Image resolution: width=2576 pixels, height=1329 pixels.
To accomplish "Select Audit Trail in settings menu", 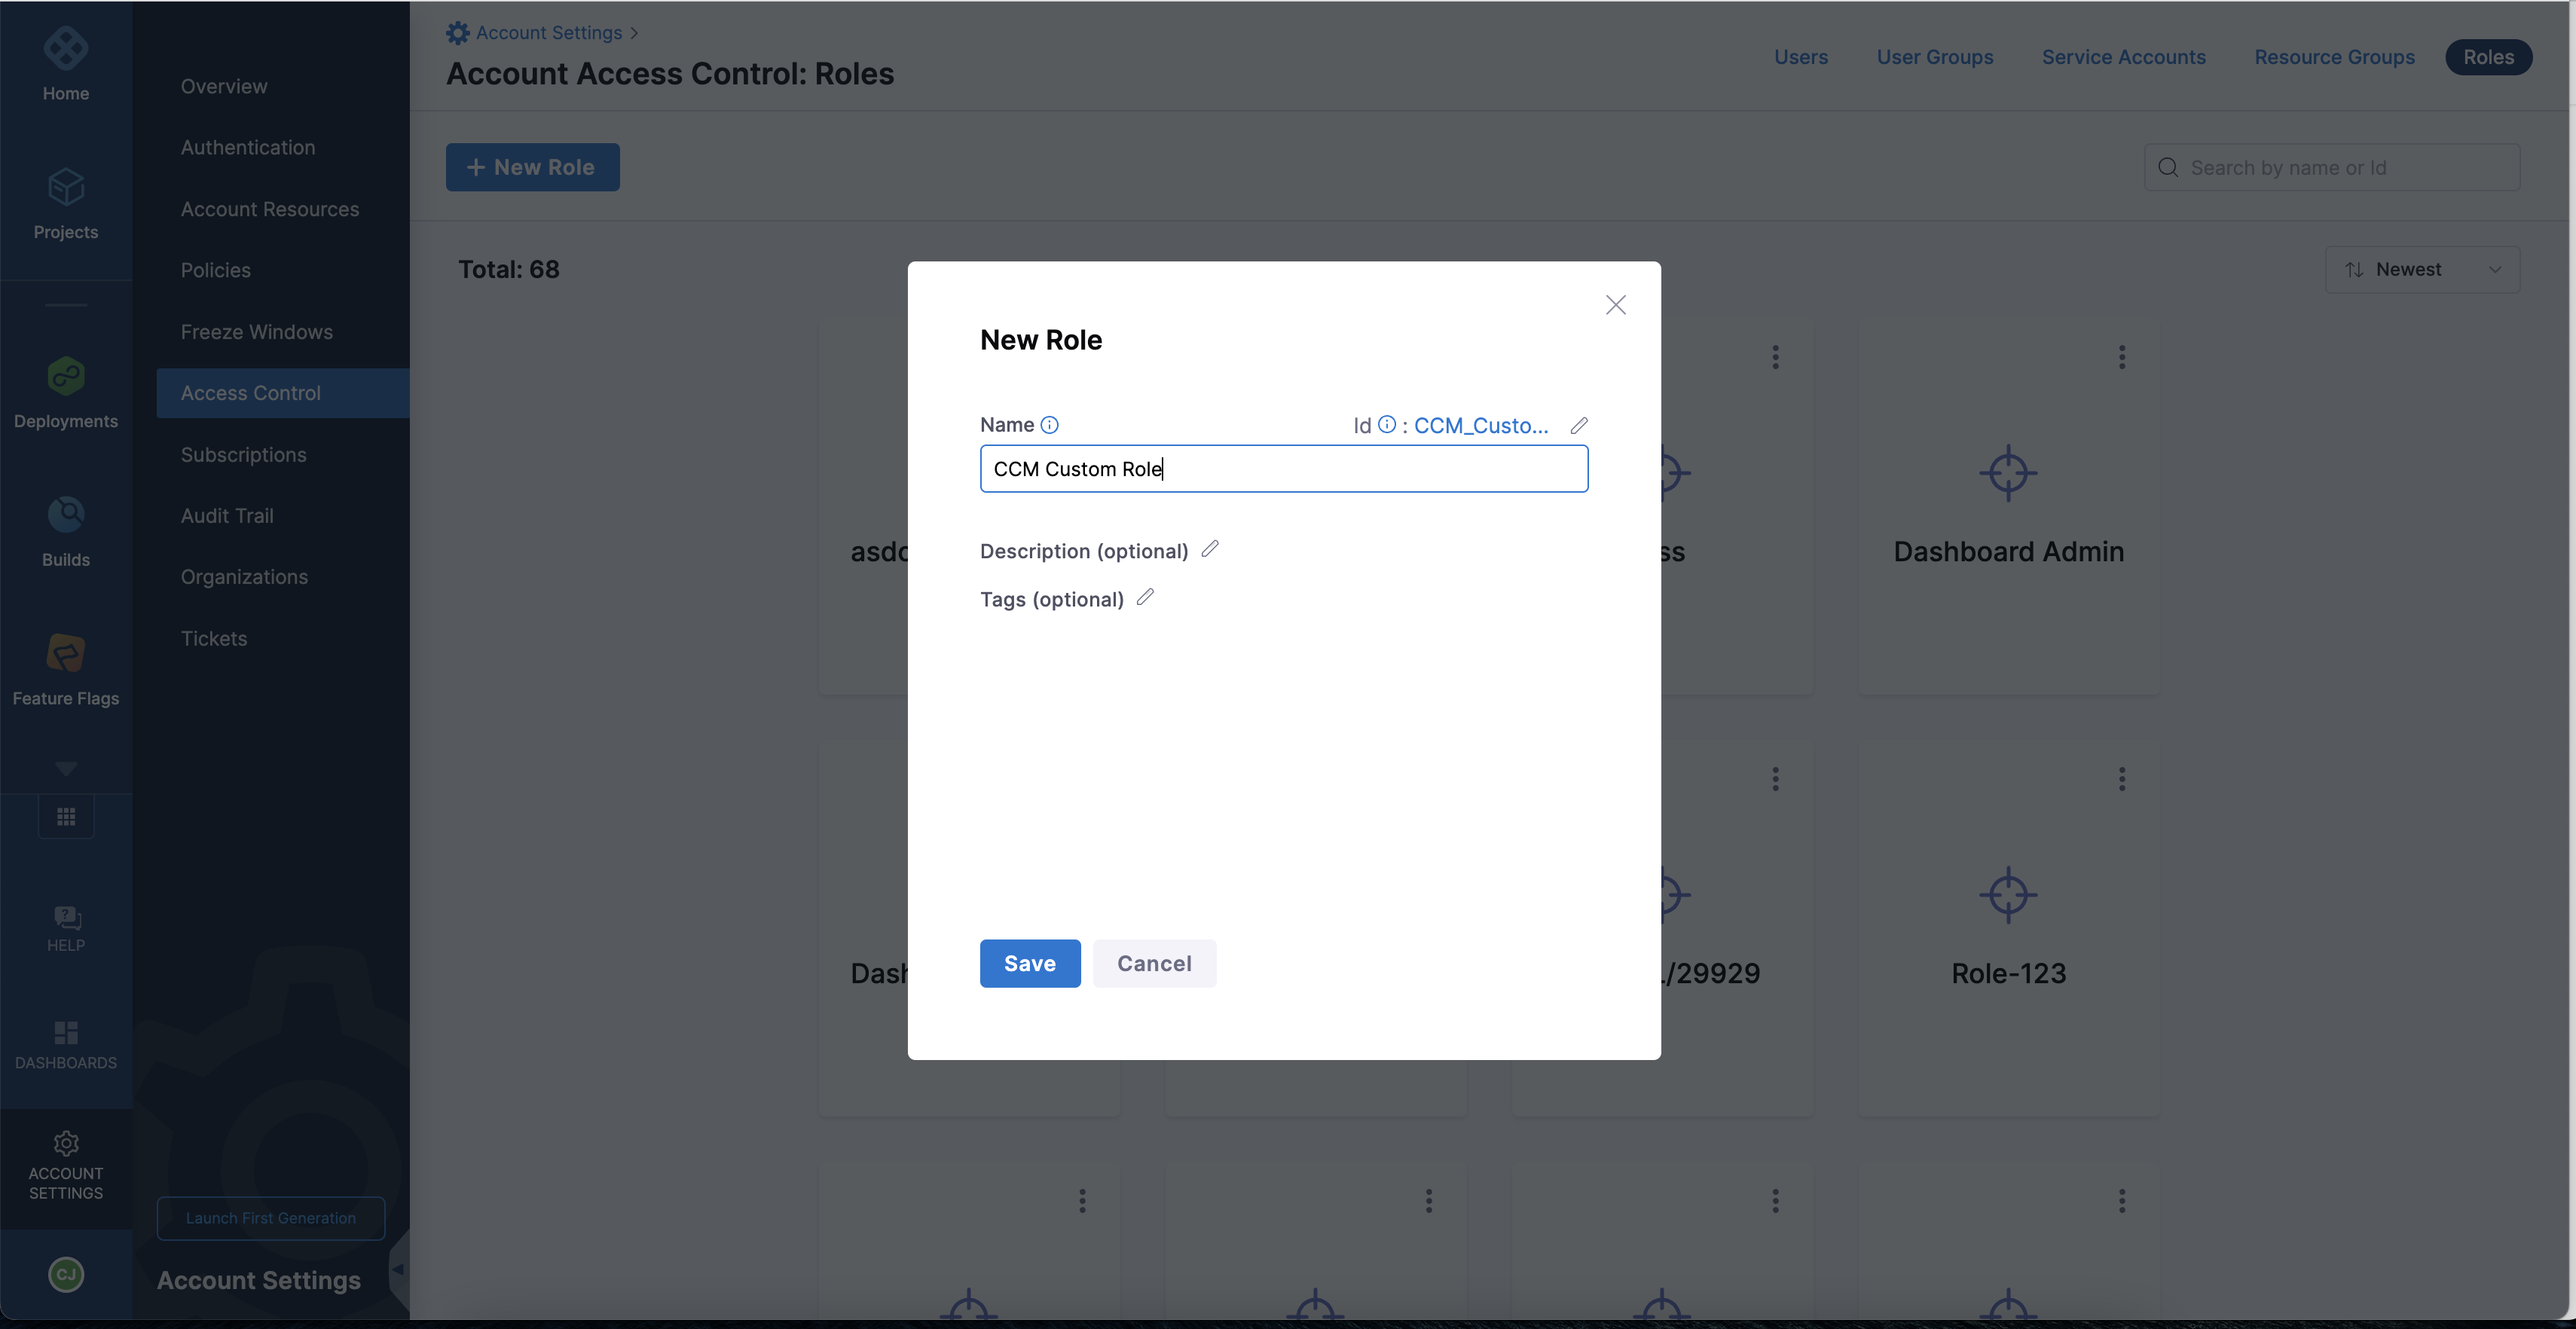I will tap(227, 516).
